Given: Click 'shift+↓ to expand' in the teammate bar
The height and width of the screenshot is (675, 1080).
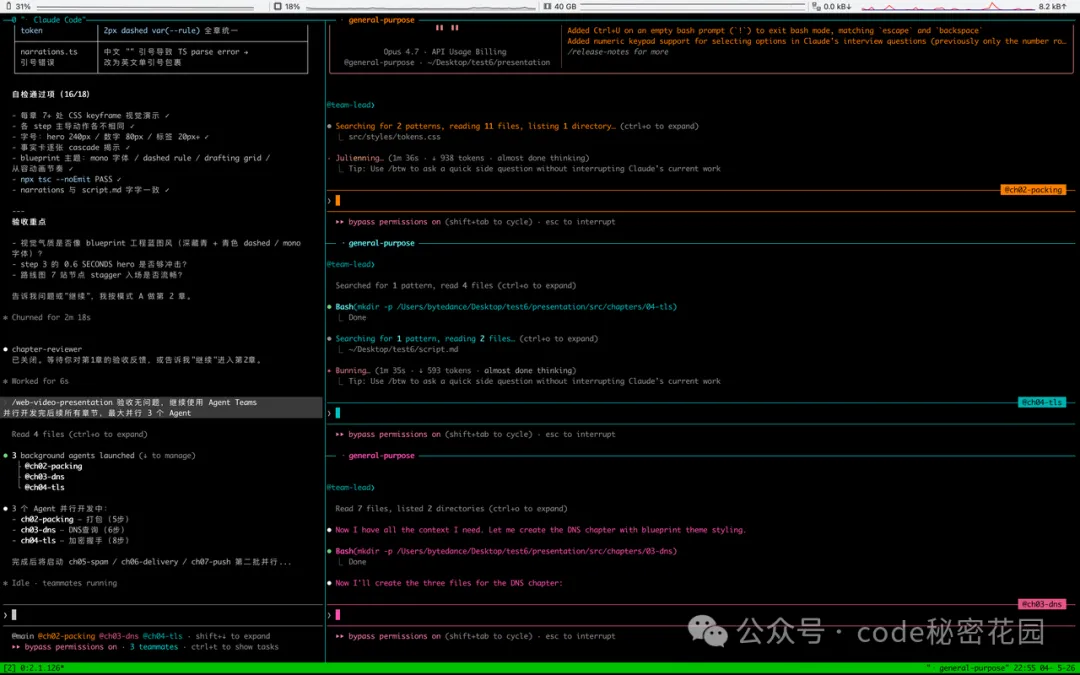Looking at the screenshot, I should (x=233, y=636).
